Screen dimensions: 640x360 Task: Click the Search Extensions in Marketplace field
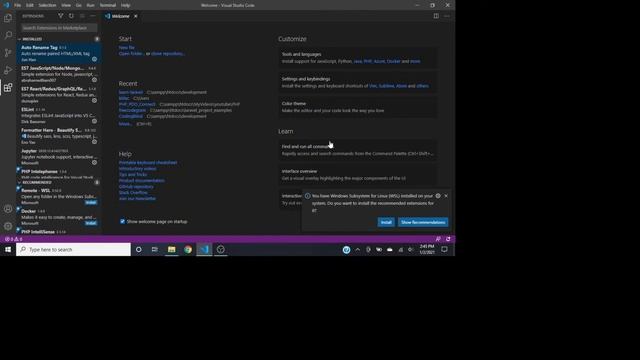click(x=59, y=28)
